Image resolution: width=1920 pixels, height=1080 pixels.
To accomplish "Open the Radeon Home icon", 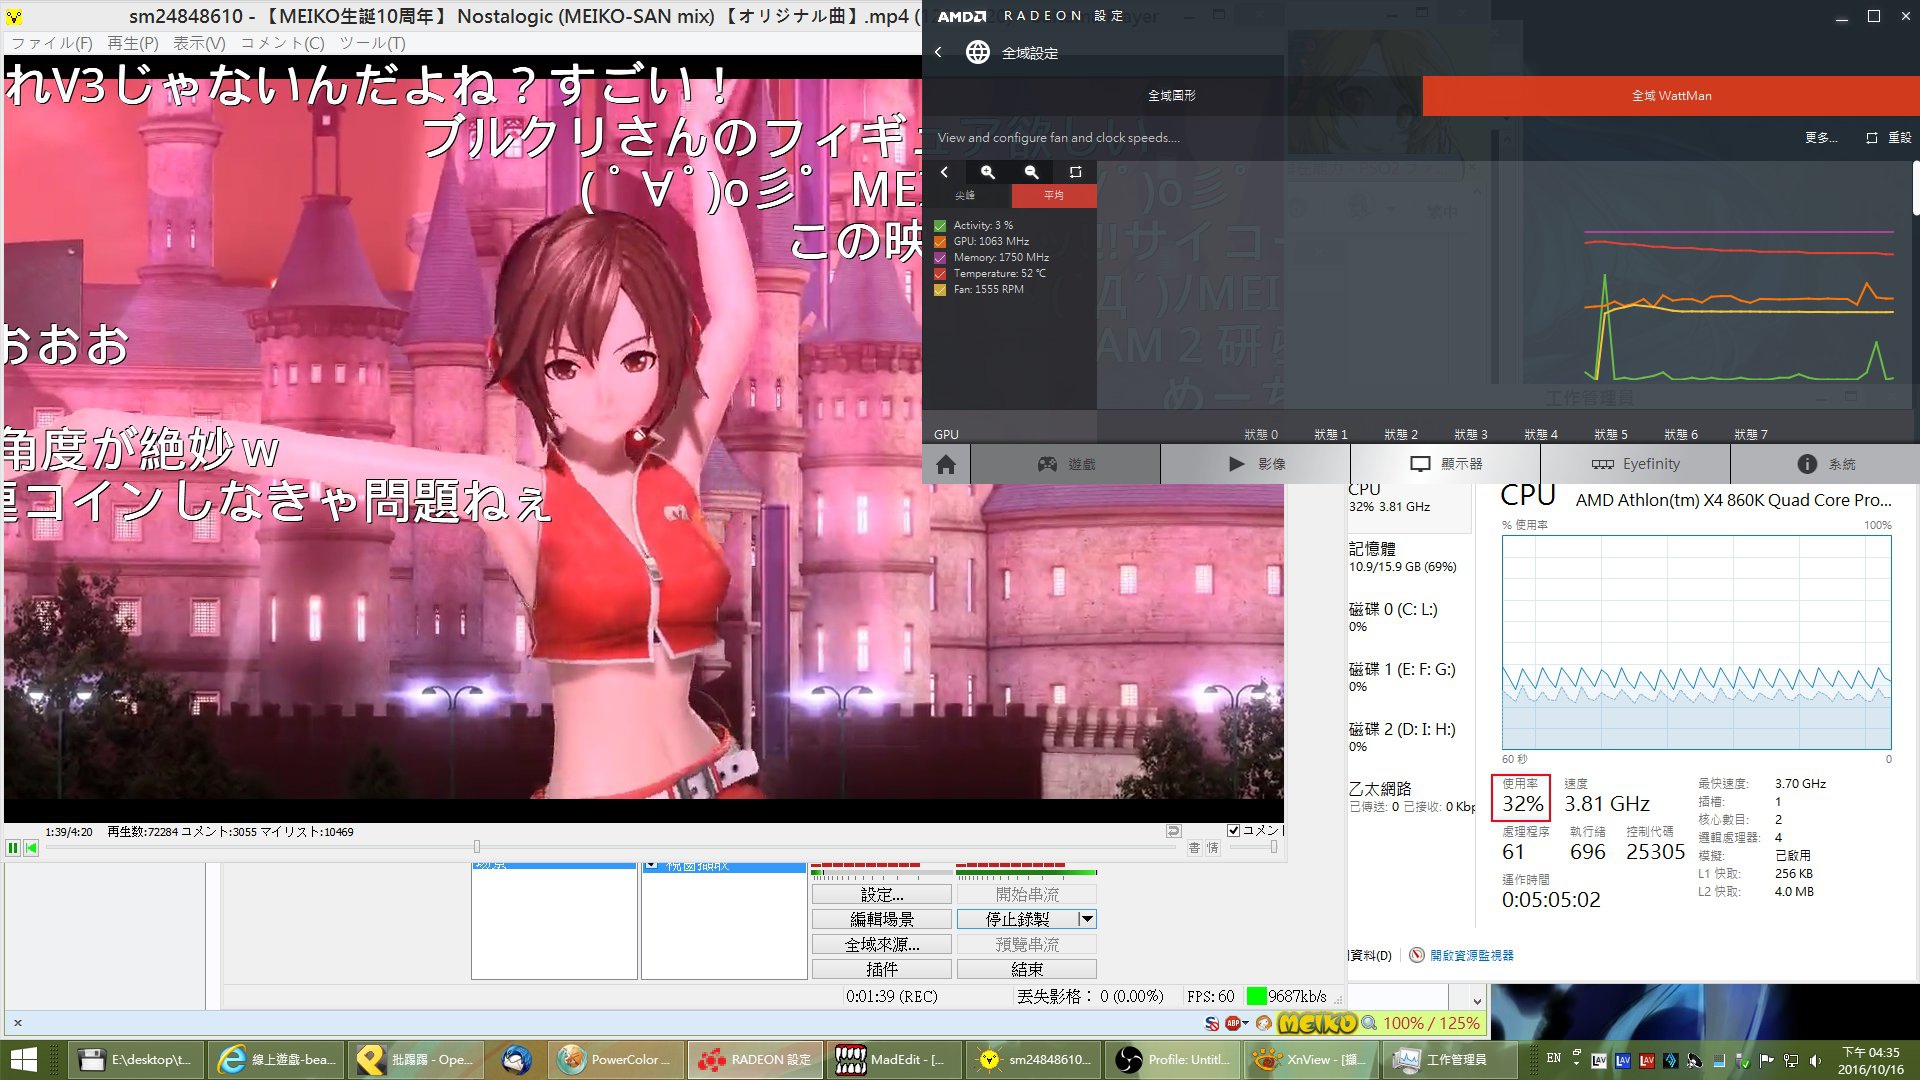I will pos(946,464).
